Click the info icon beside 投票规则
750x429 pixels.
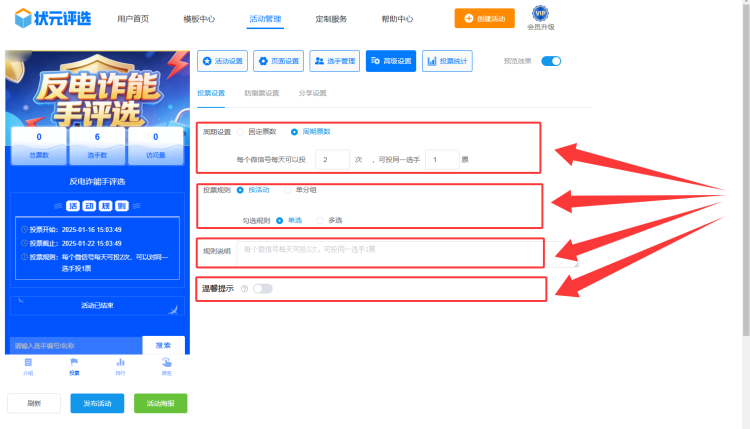click(24, 257)
